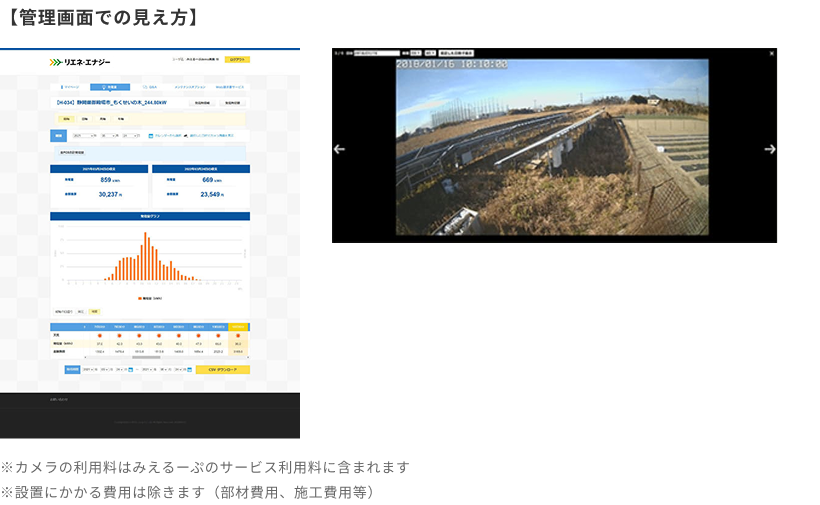Click the first sun weather icon in table

(101, 336)
